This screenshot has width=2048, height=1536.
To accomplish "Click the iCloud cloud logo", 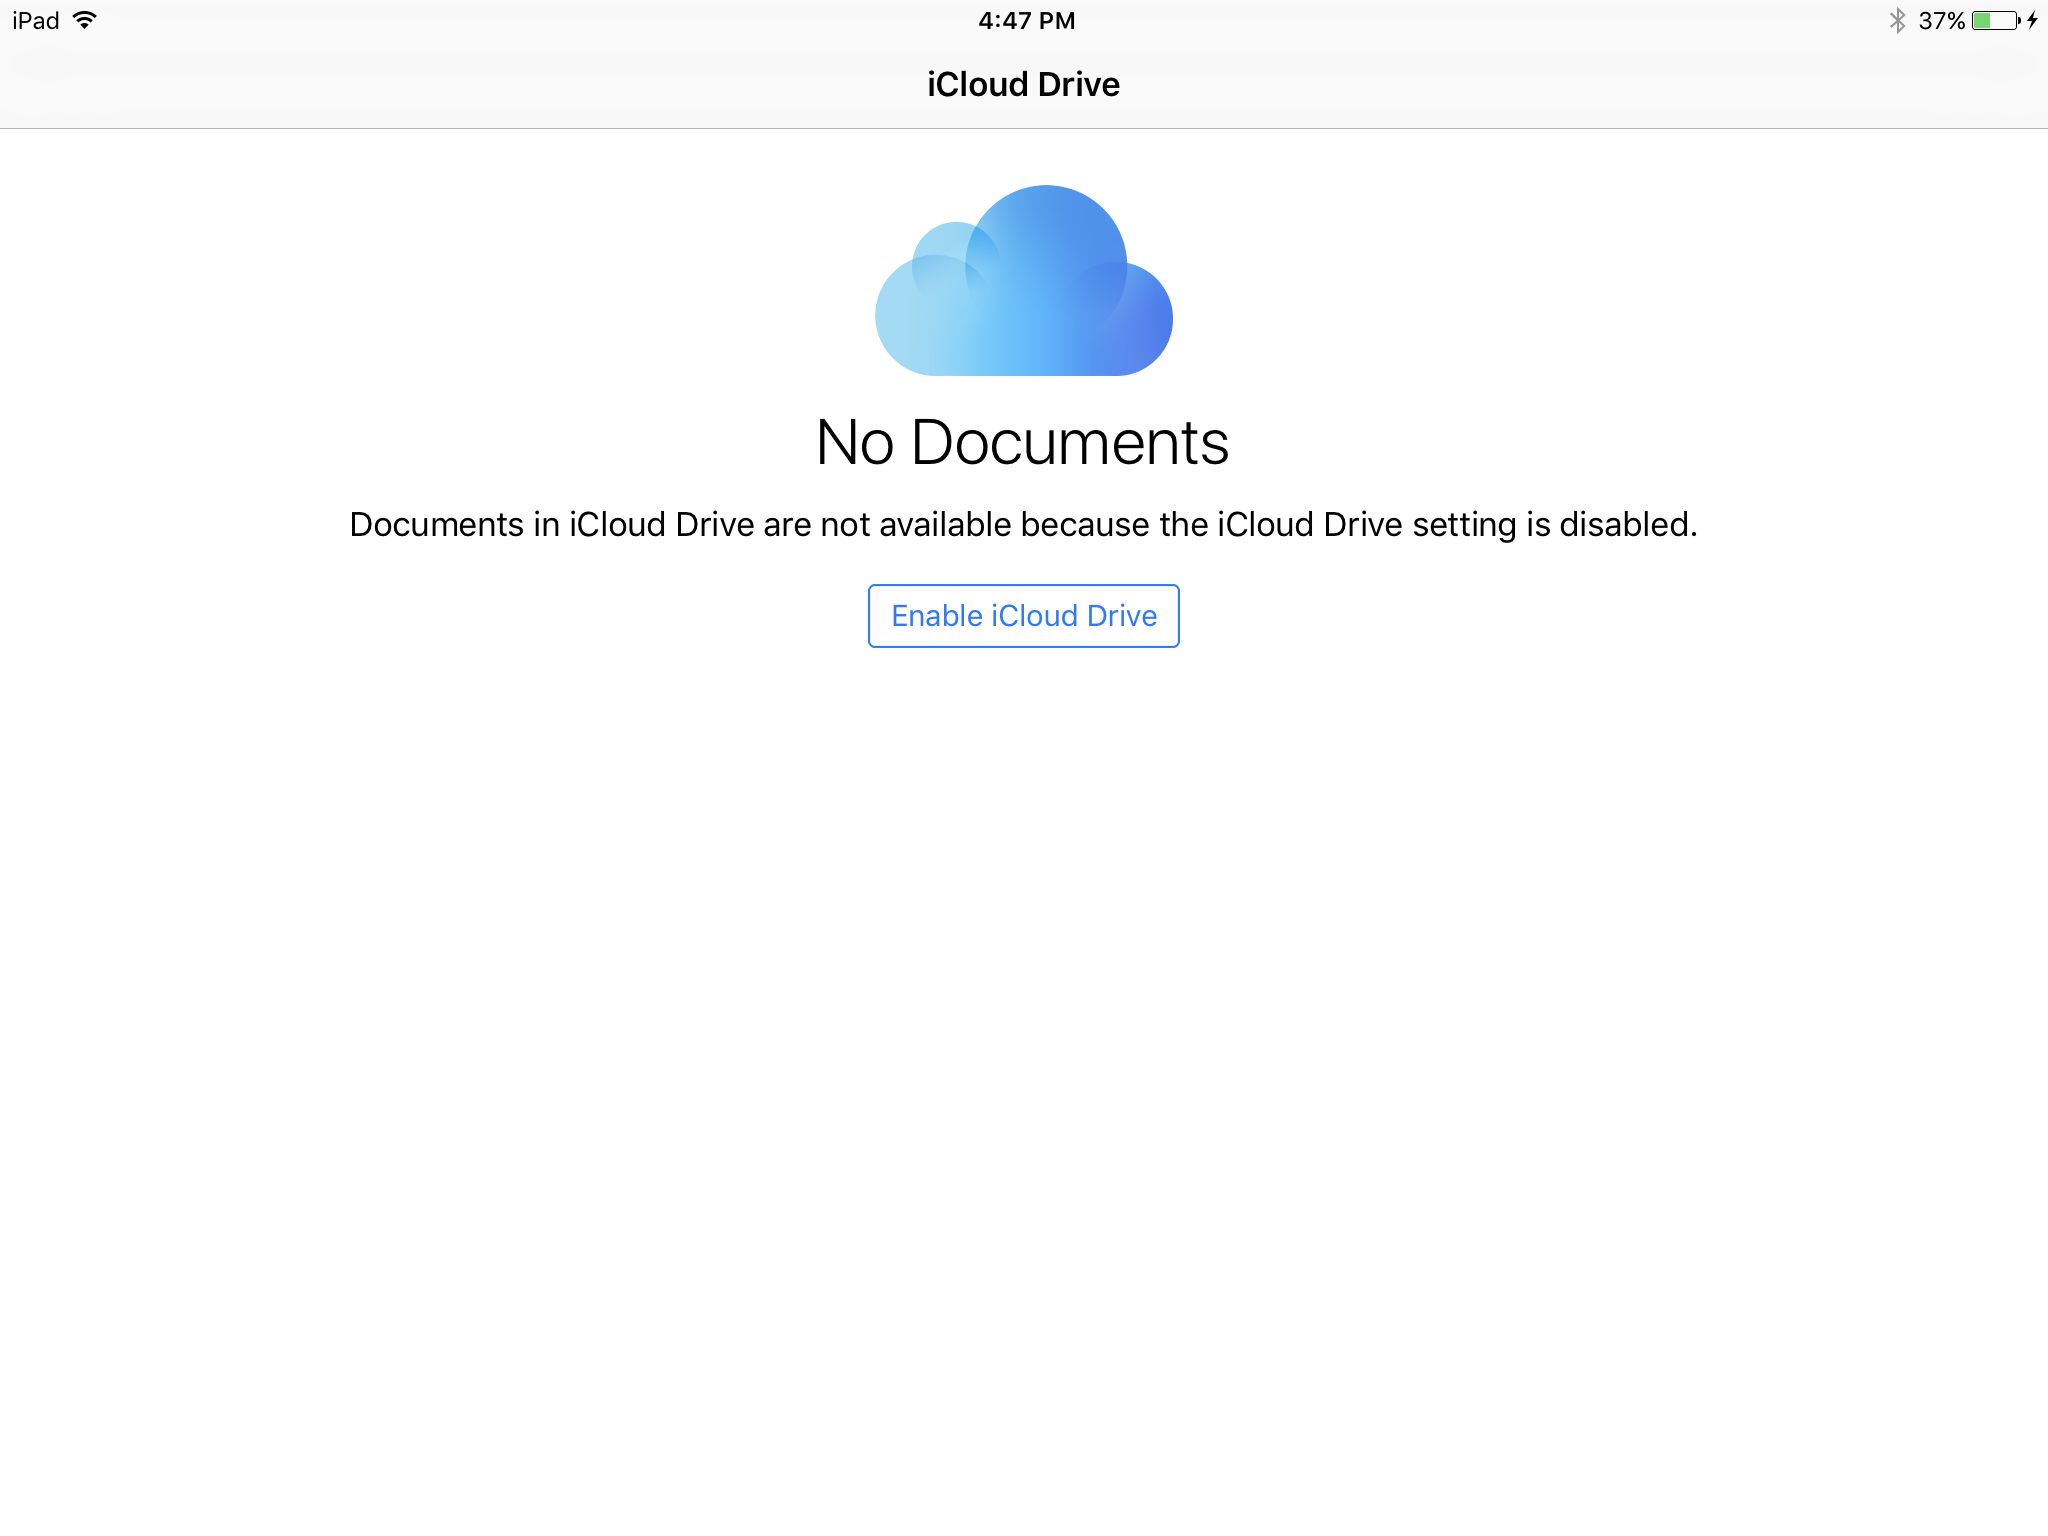I will coord(1023,280).
